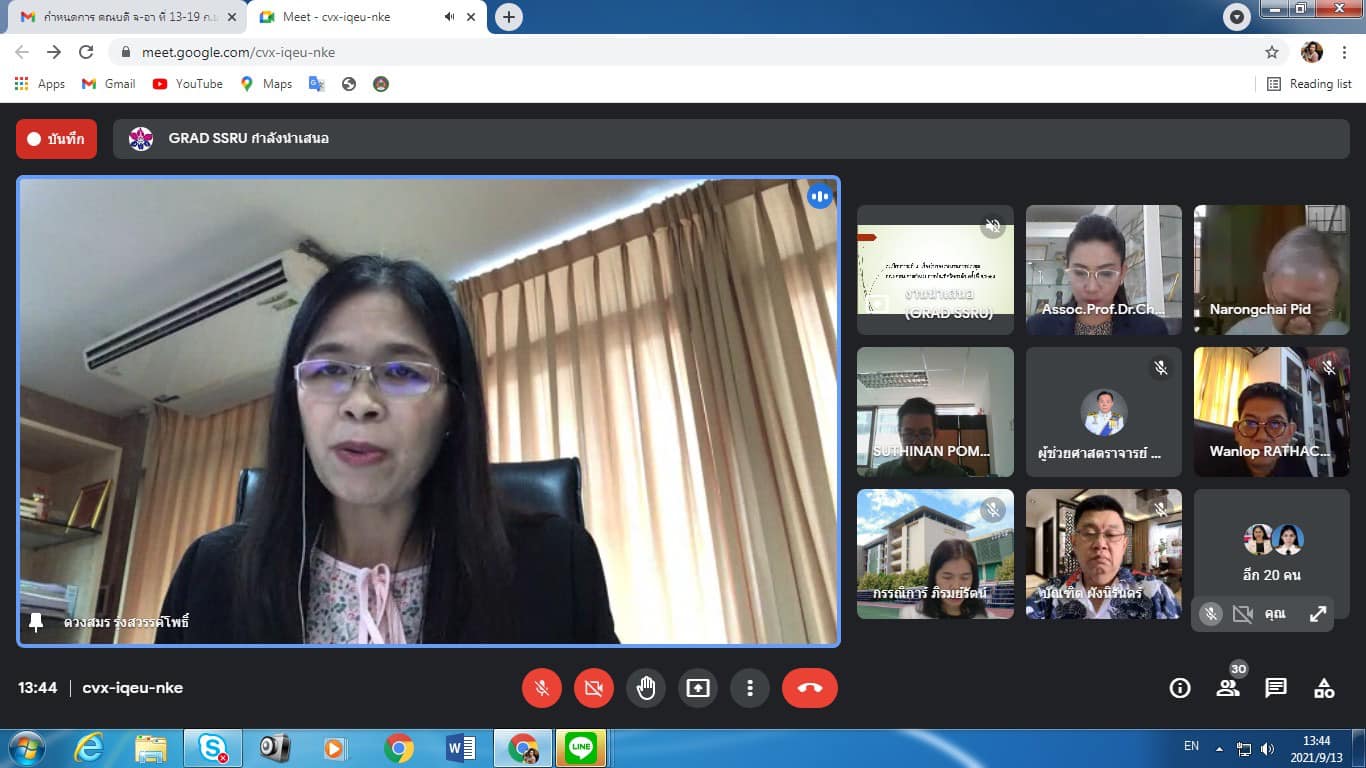Click the red leave call button
This screenshot has width=1366, height=768.
pos(809,688)
